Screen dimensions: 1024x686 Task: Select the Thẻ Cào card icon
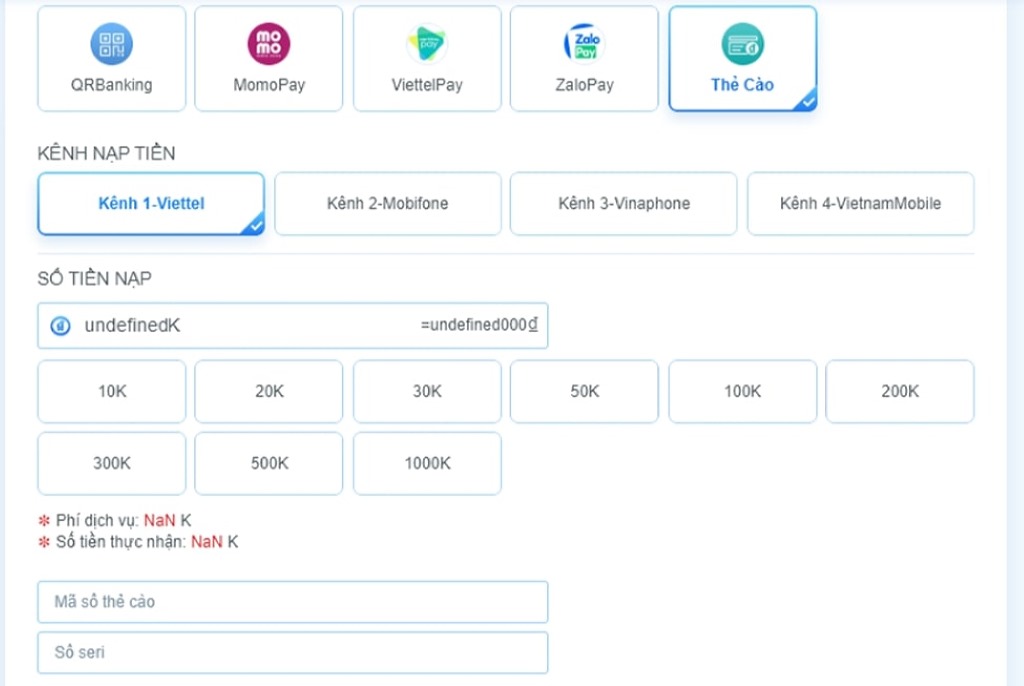[x=742, y=44]
